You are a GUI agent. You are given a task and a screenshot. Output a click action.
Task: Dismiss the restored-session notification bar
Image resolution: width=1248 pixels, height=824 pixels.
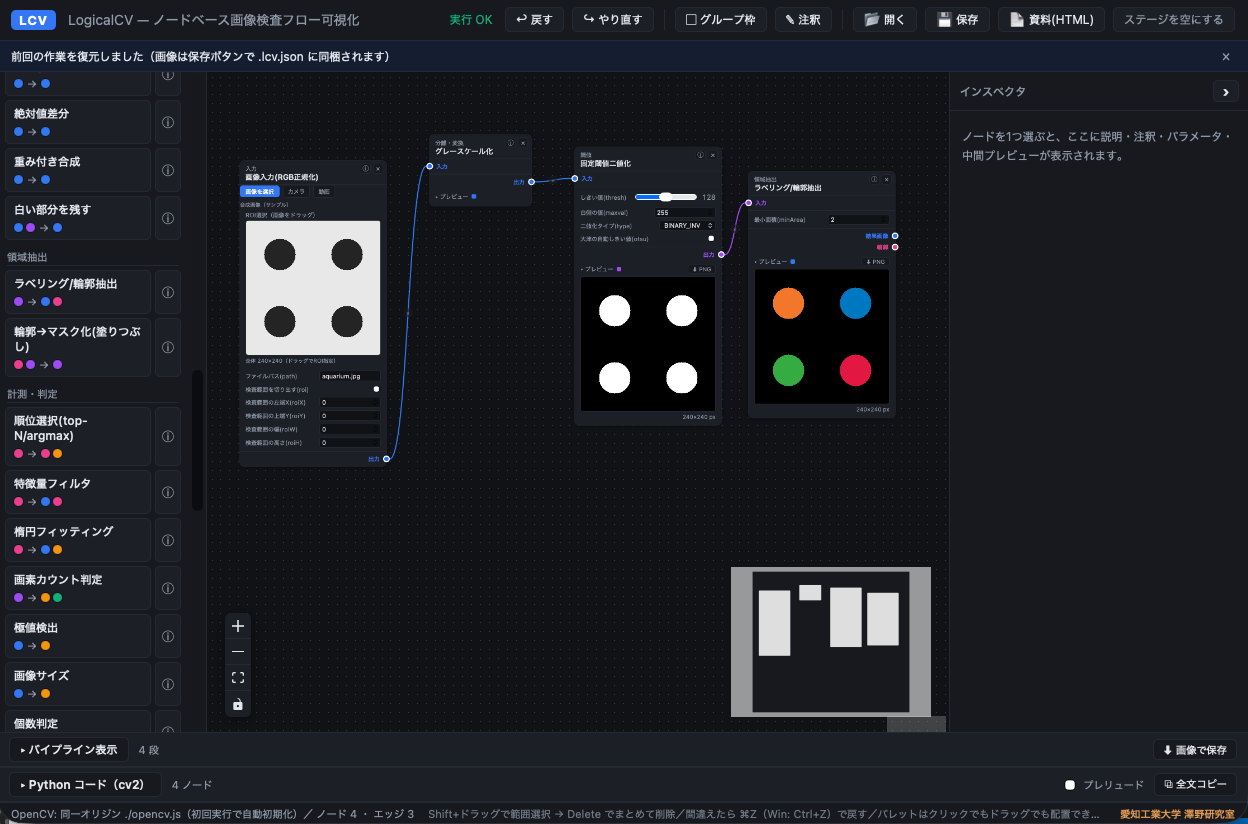[1226, 57]
